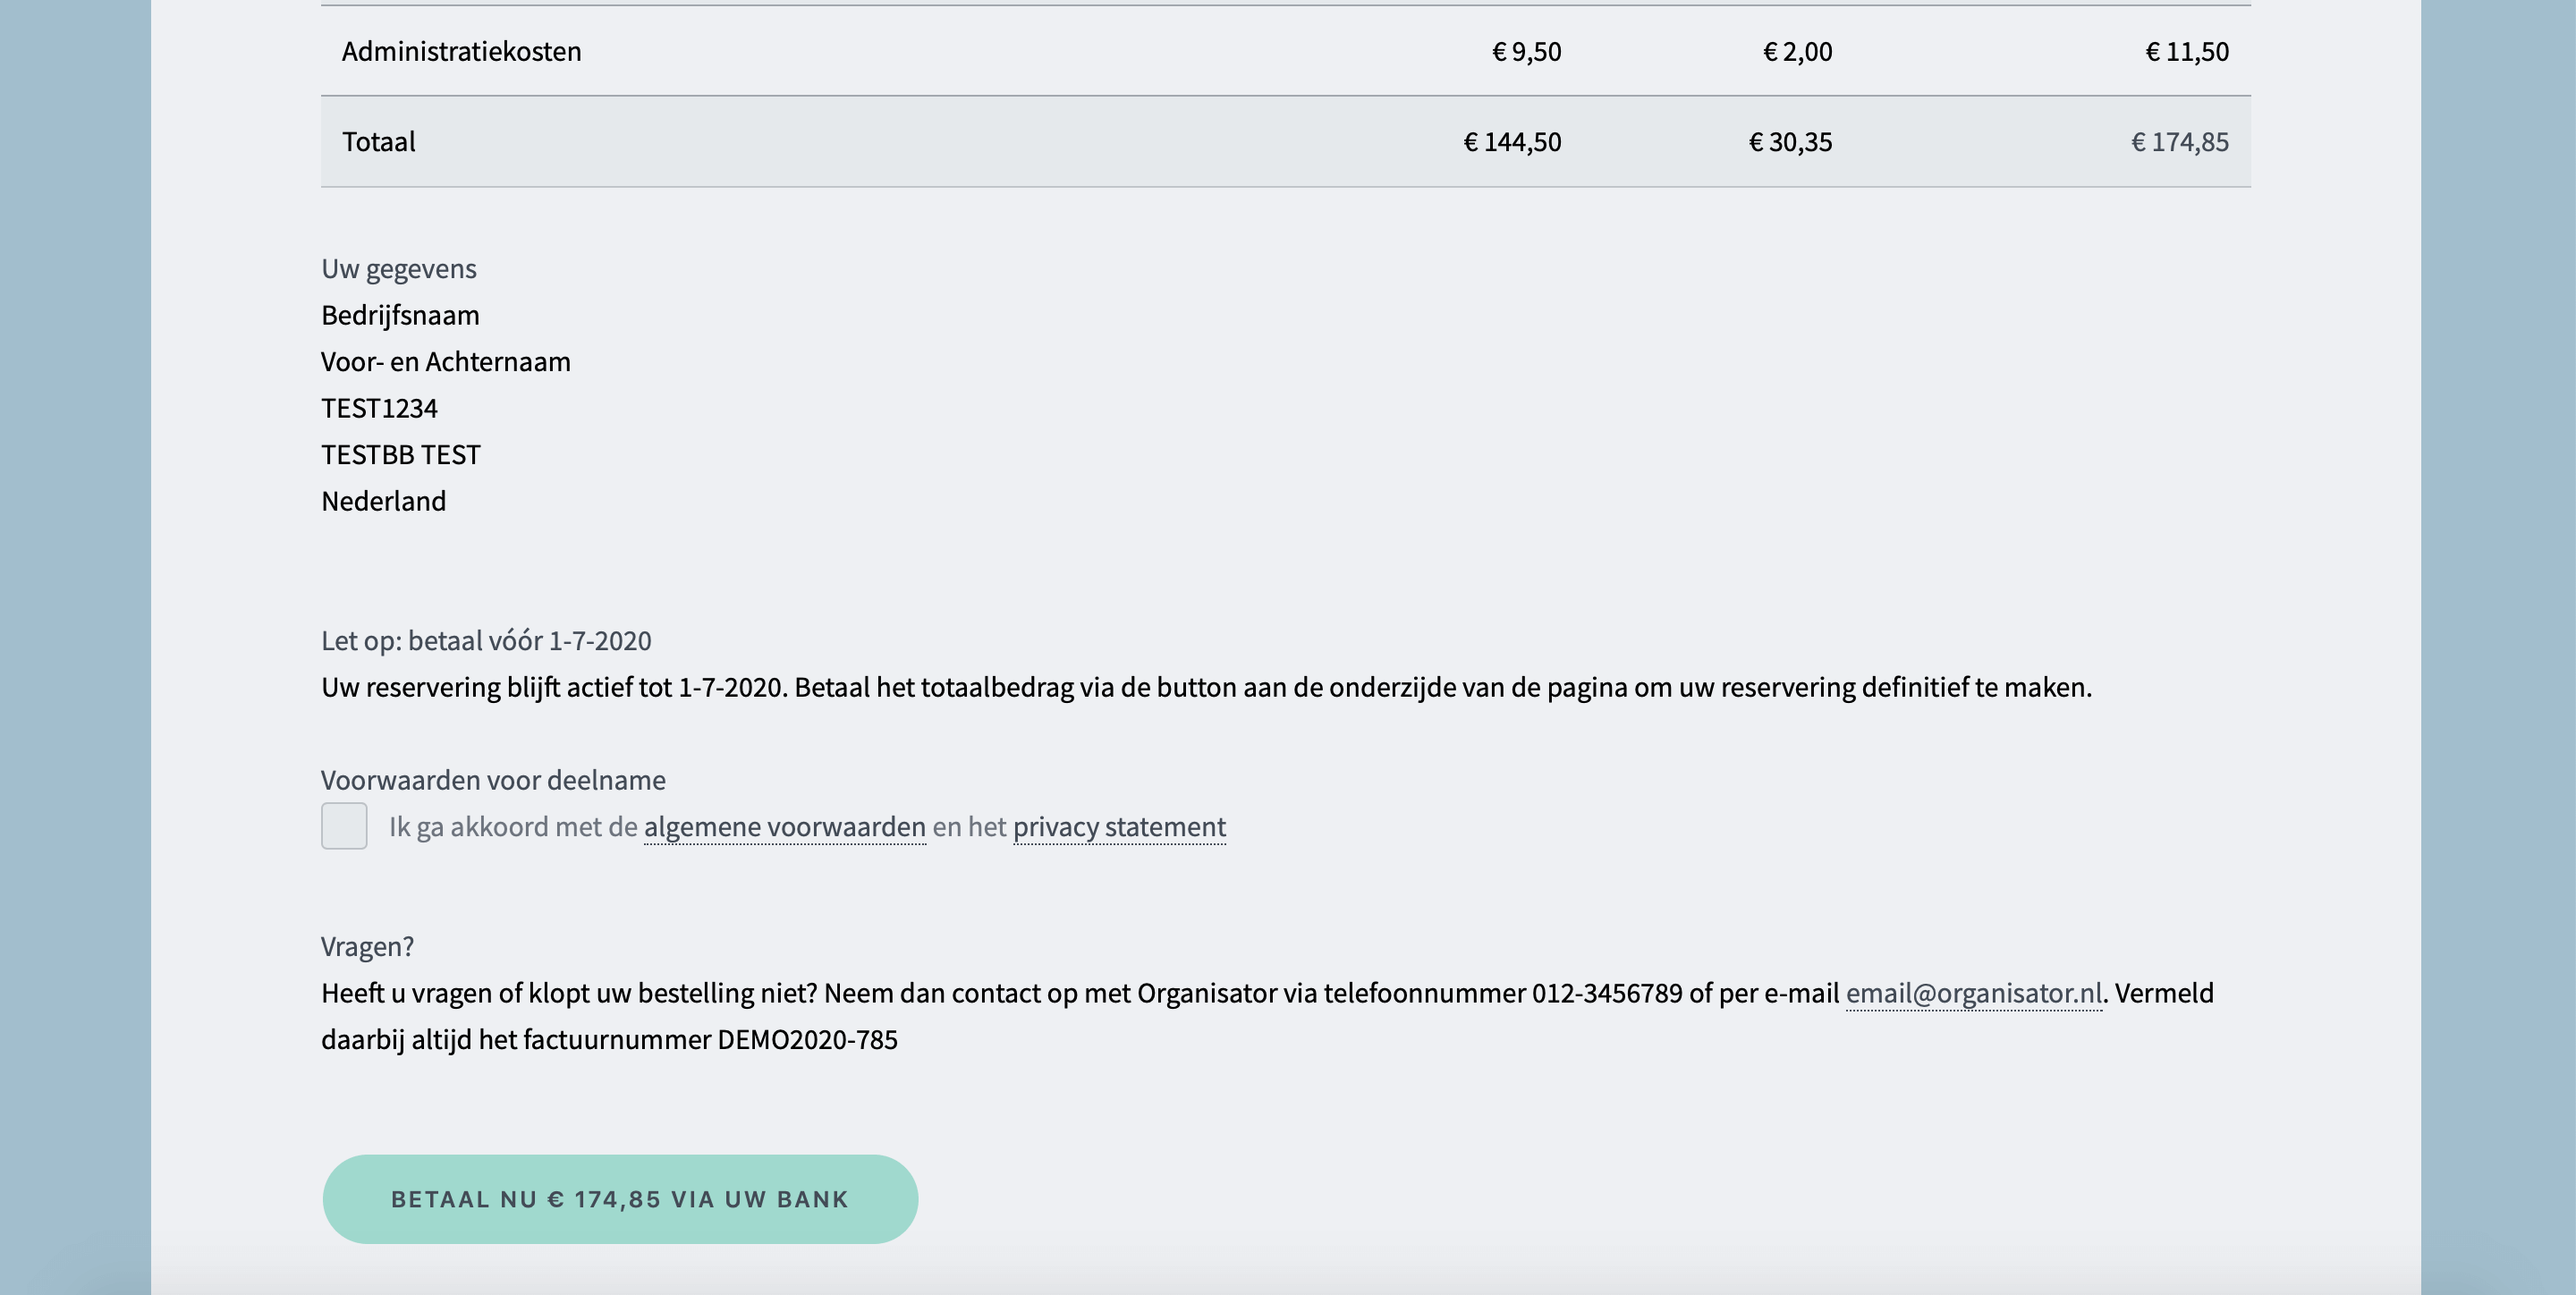Click the 'Ik ga akkoord met de' label text
This screenshot has width=2576, height=1295.
pyautogui.click(x=513, y=827)
